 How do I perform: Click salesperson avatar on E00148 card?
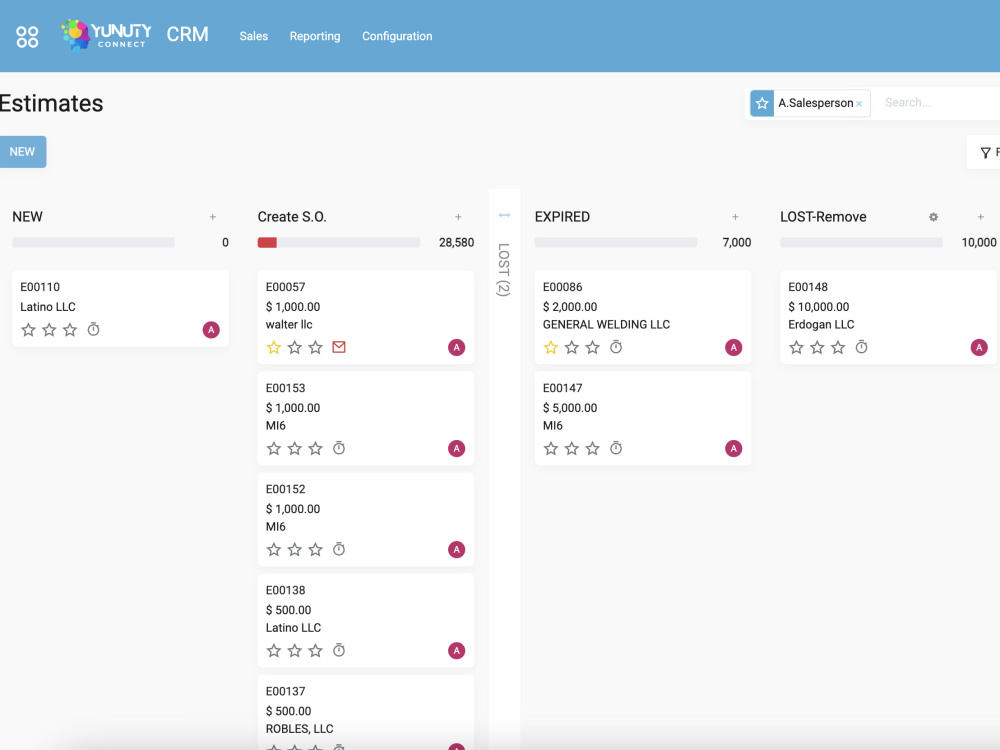coord(979,348)
